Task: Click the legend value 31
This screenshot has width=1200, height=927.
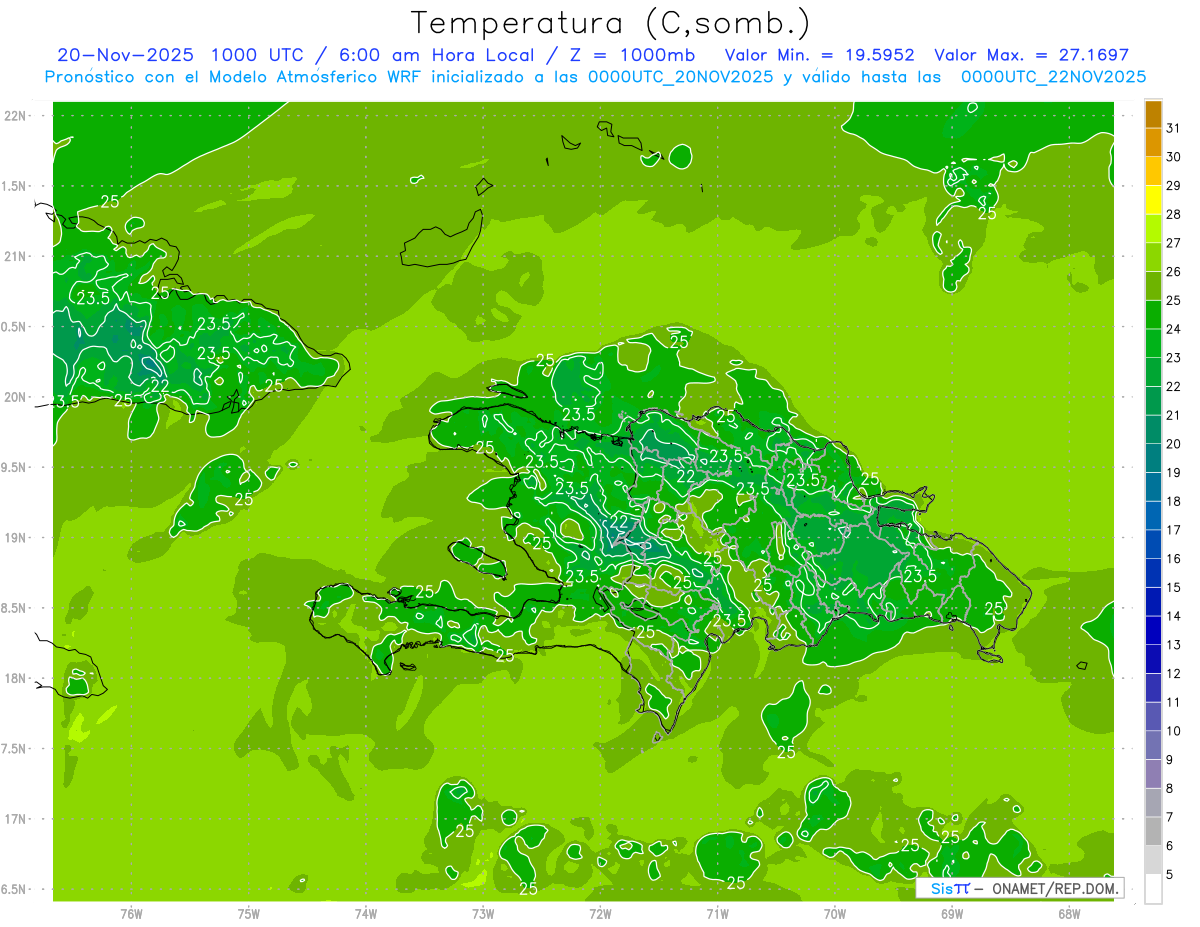Action: [x=1174, y=128]
